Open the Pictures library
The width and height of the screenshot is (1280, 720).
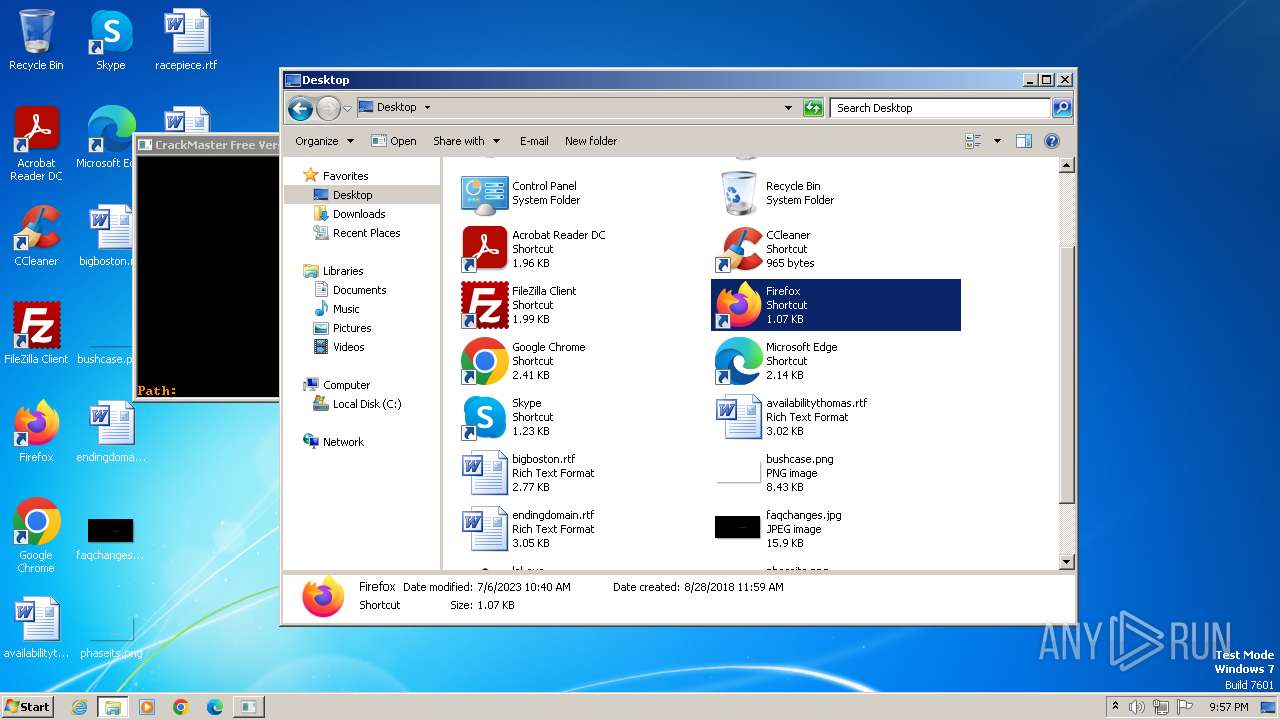tap(352, 328)
